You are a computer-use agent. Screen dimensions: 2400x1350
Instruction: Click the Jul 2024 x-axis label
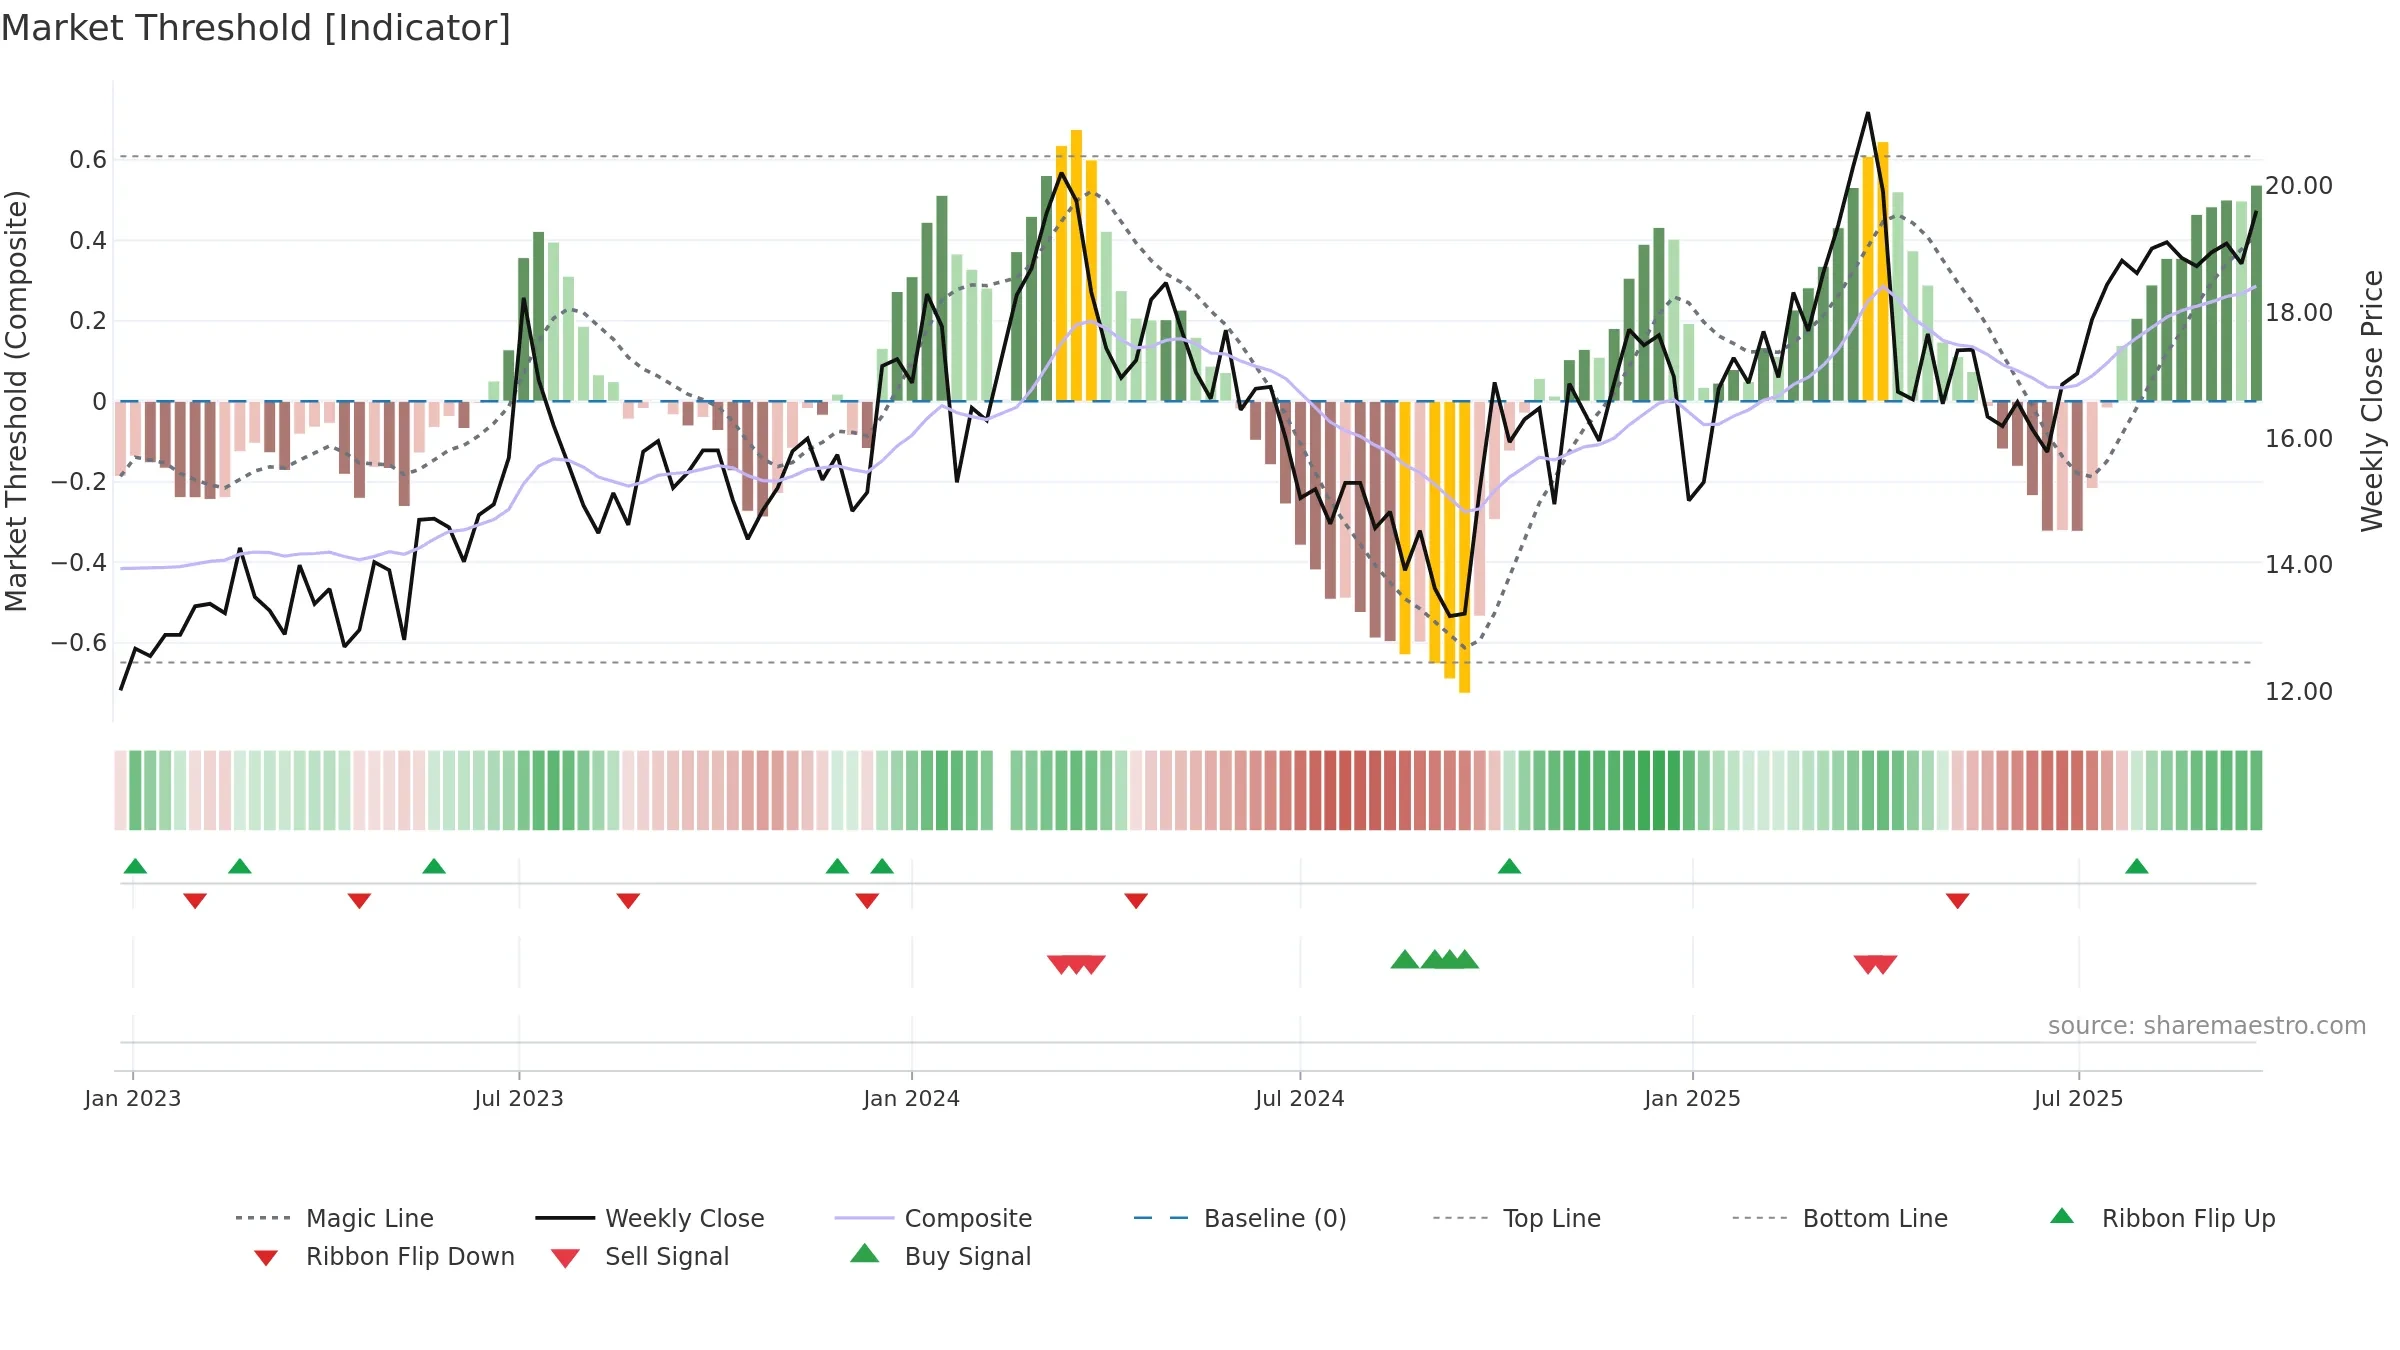[1300, 1099]
